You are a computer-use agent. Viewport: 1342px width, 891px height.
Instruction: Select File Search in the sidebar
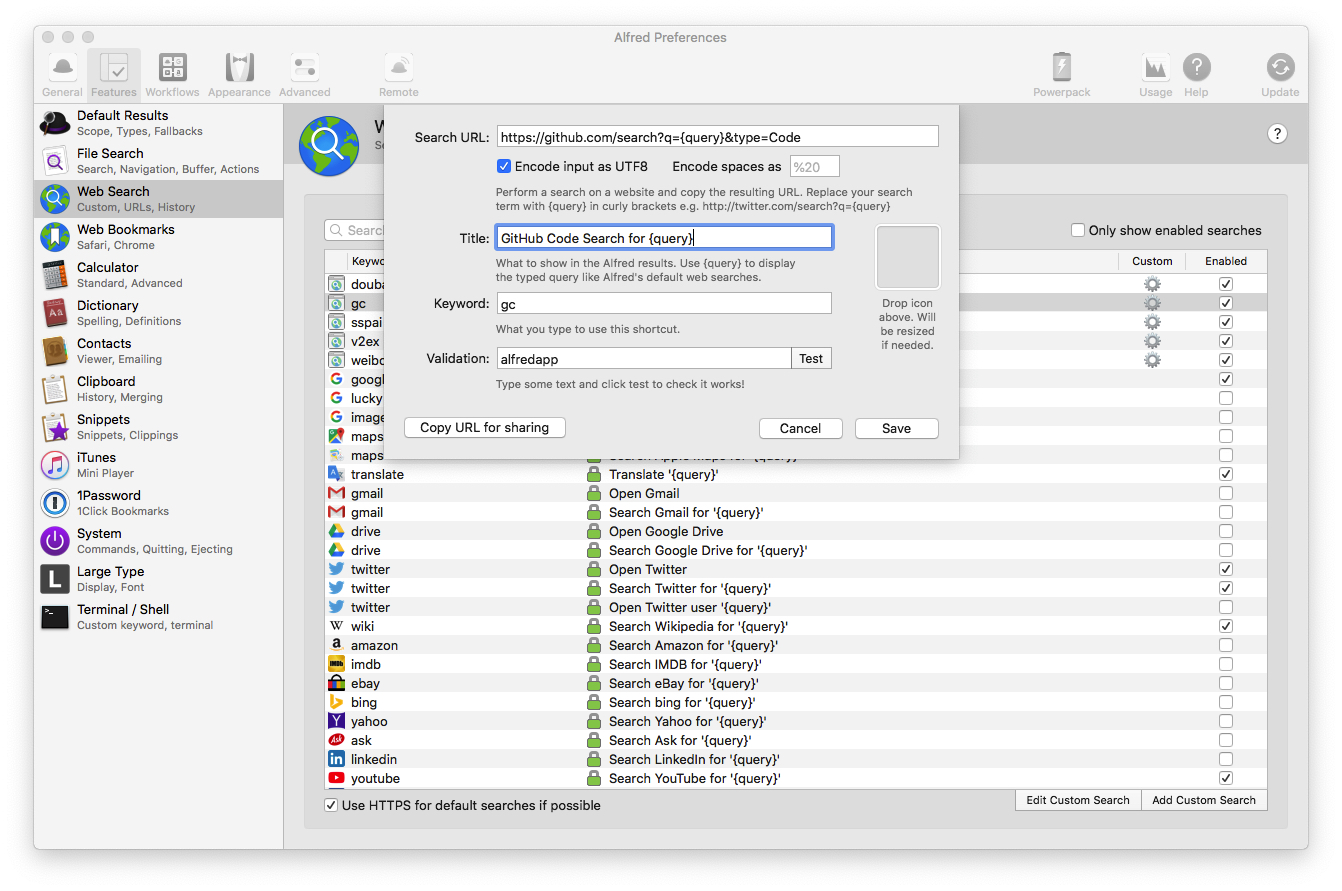159,161
